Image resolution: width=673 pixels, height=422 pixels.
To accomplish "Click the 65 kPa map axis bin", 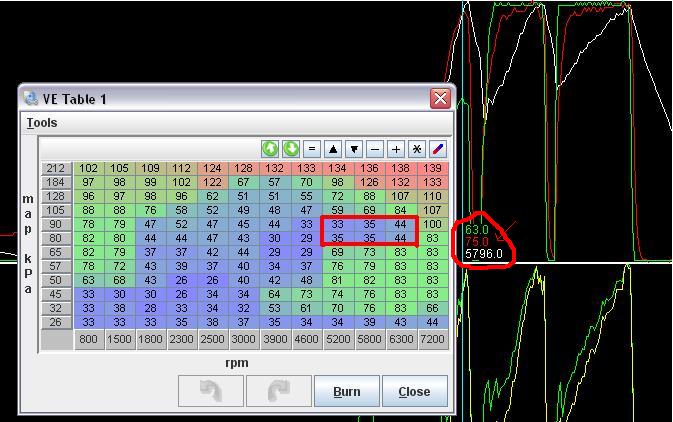I will pos(56,252).
